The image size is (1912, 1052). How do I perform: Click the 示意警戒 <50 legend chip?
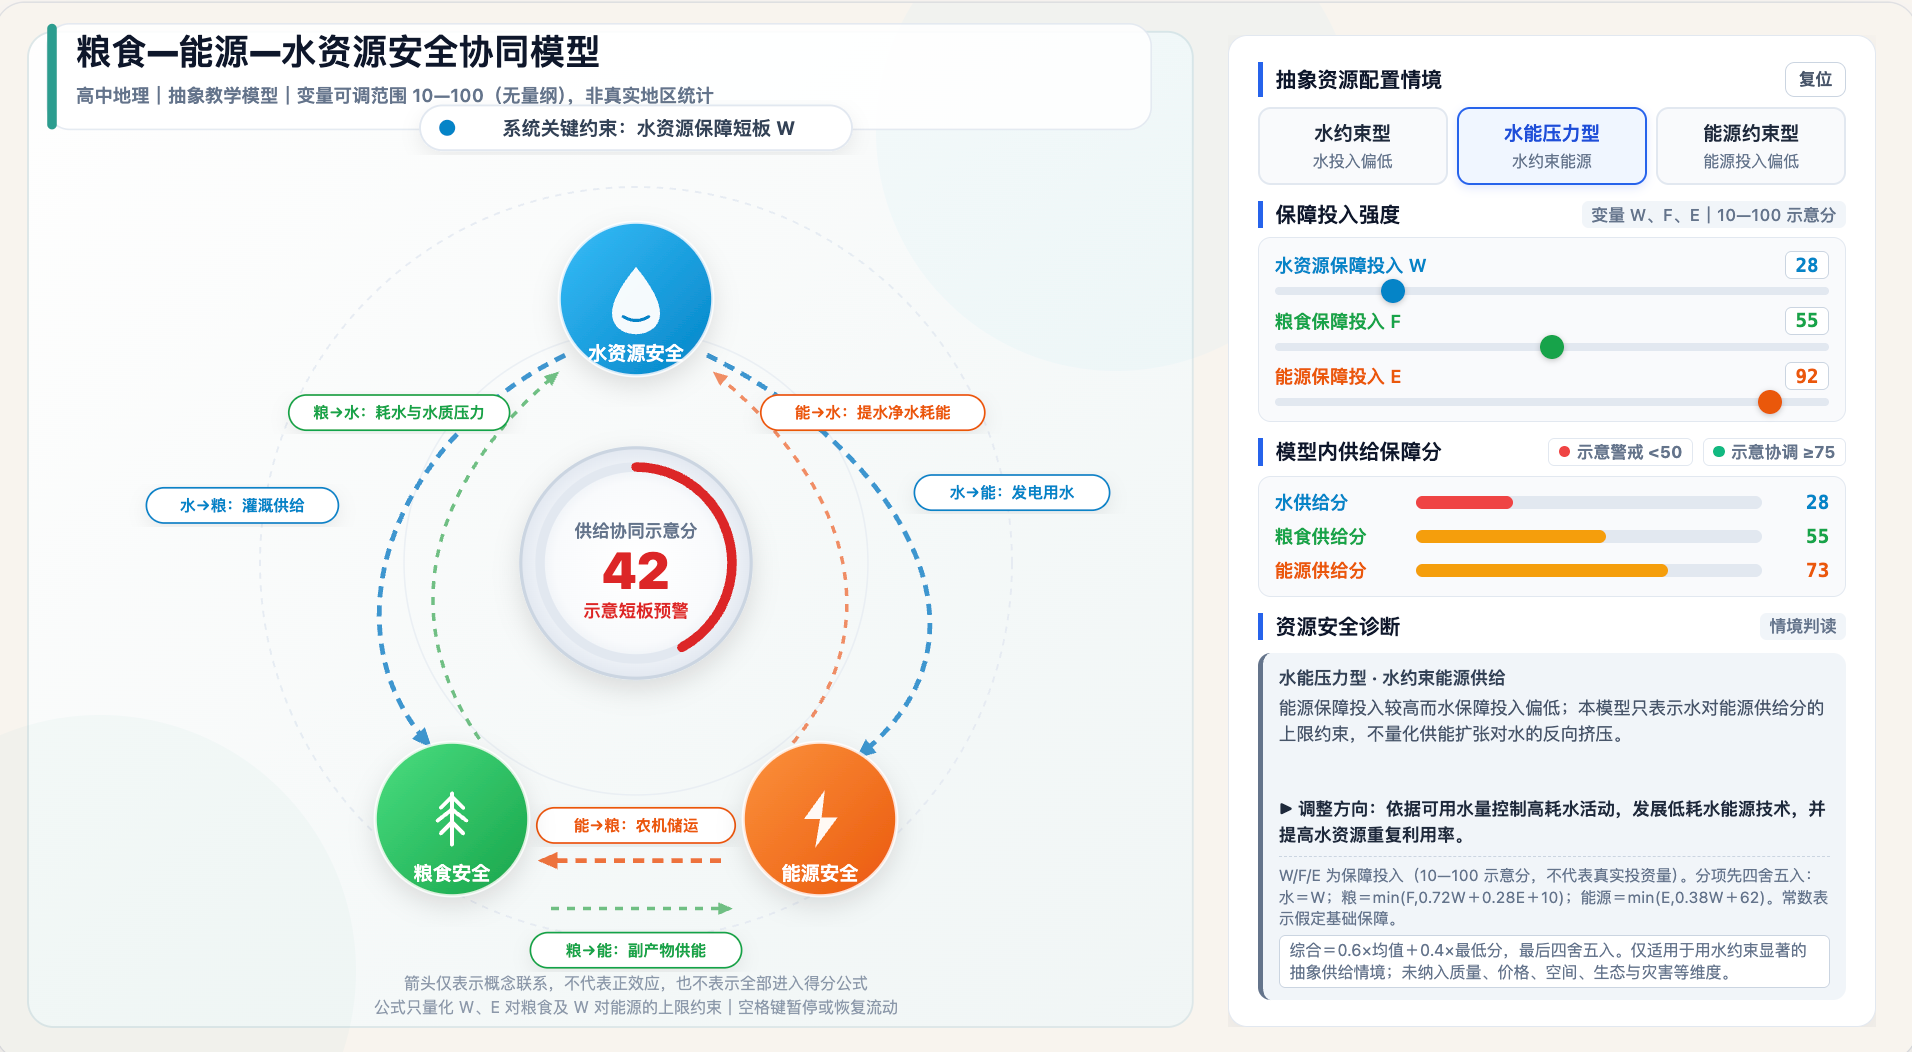coord(1620,452)
